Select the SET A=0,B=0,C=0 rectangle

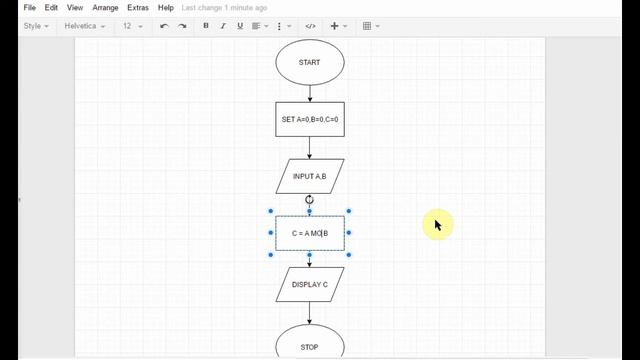310,120
